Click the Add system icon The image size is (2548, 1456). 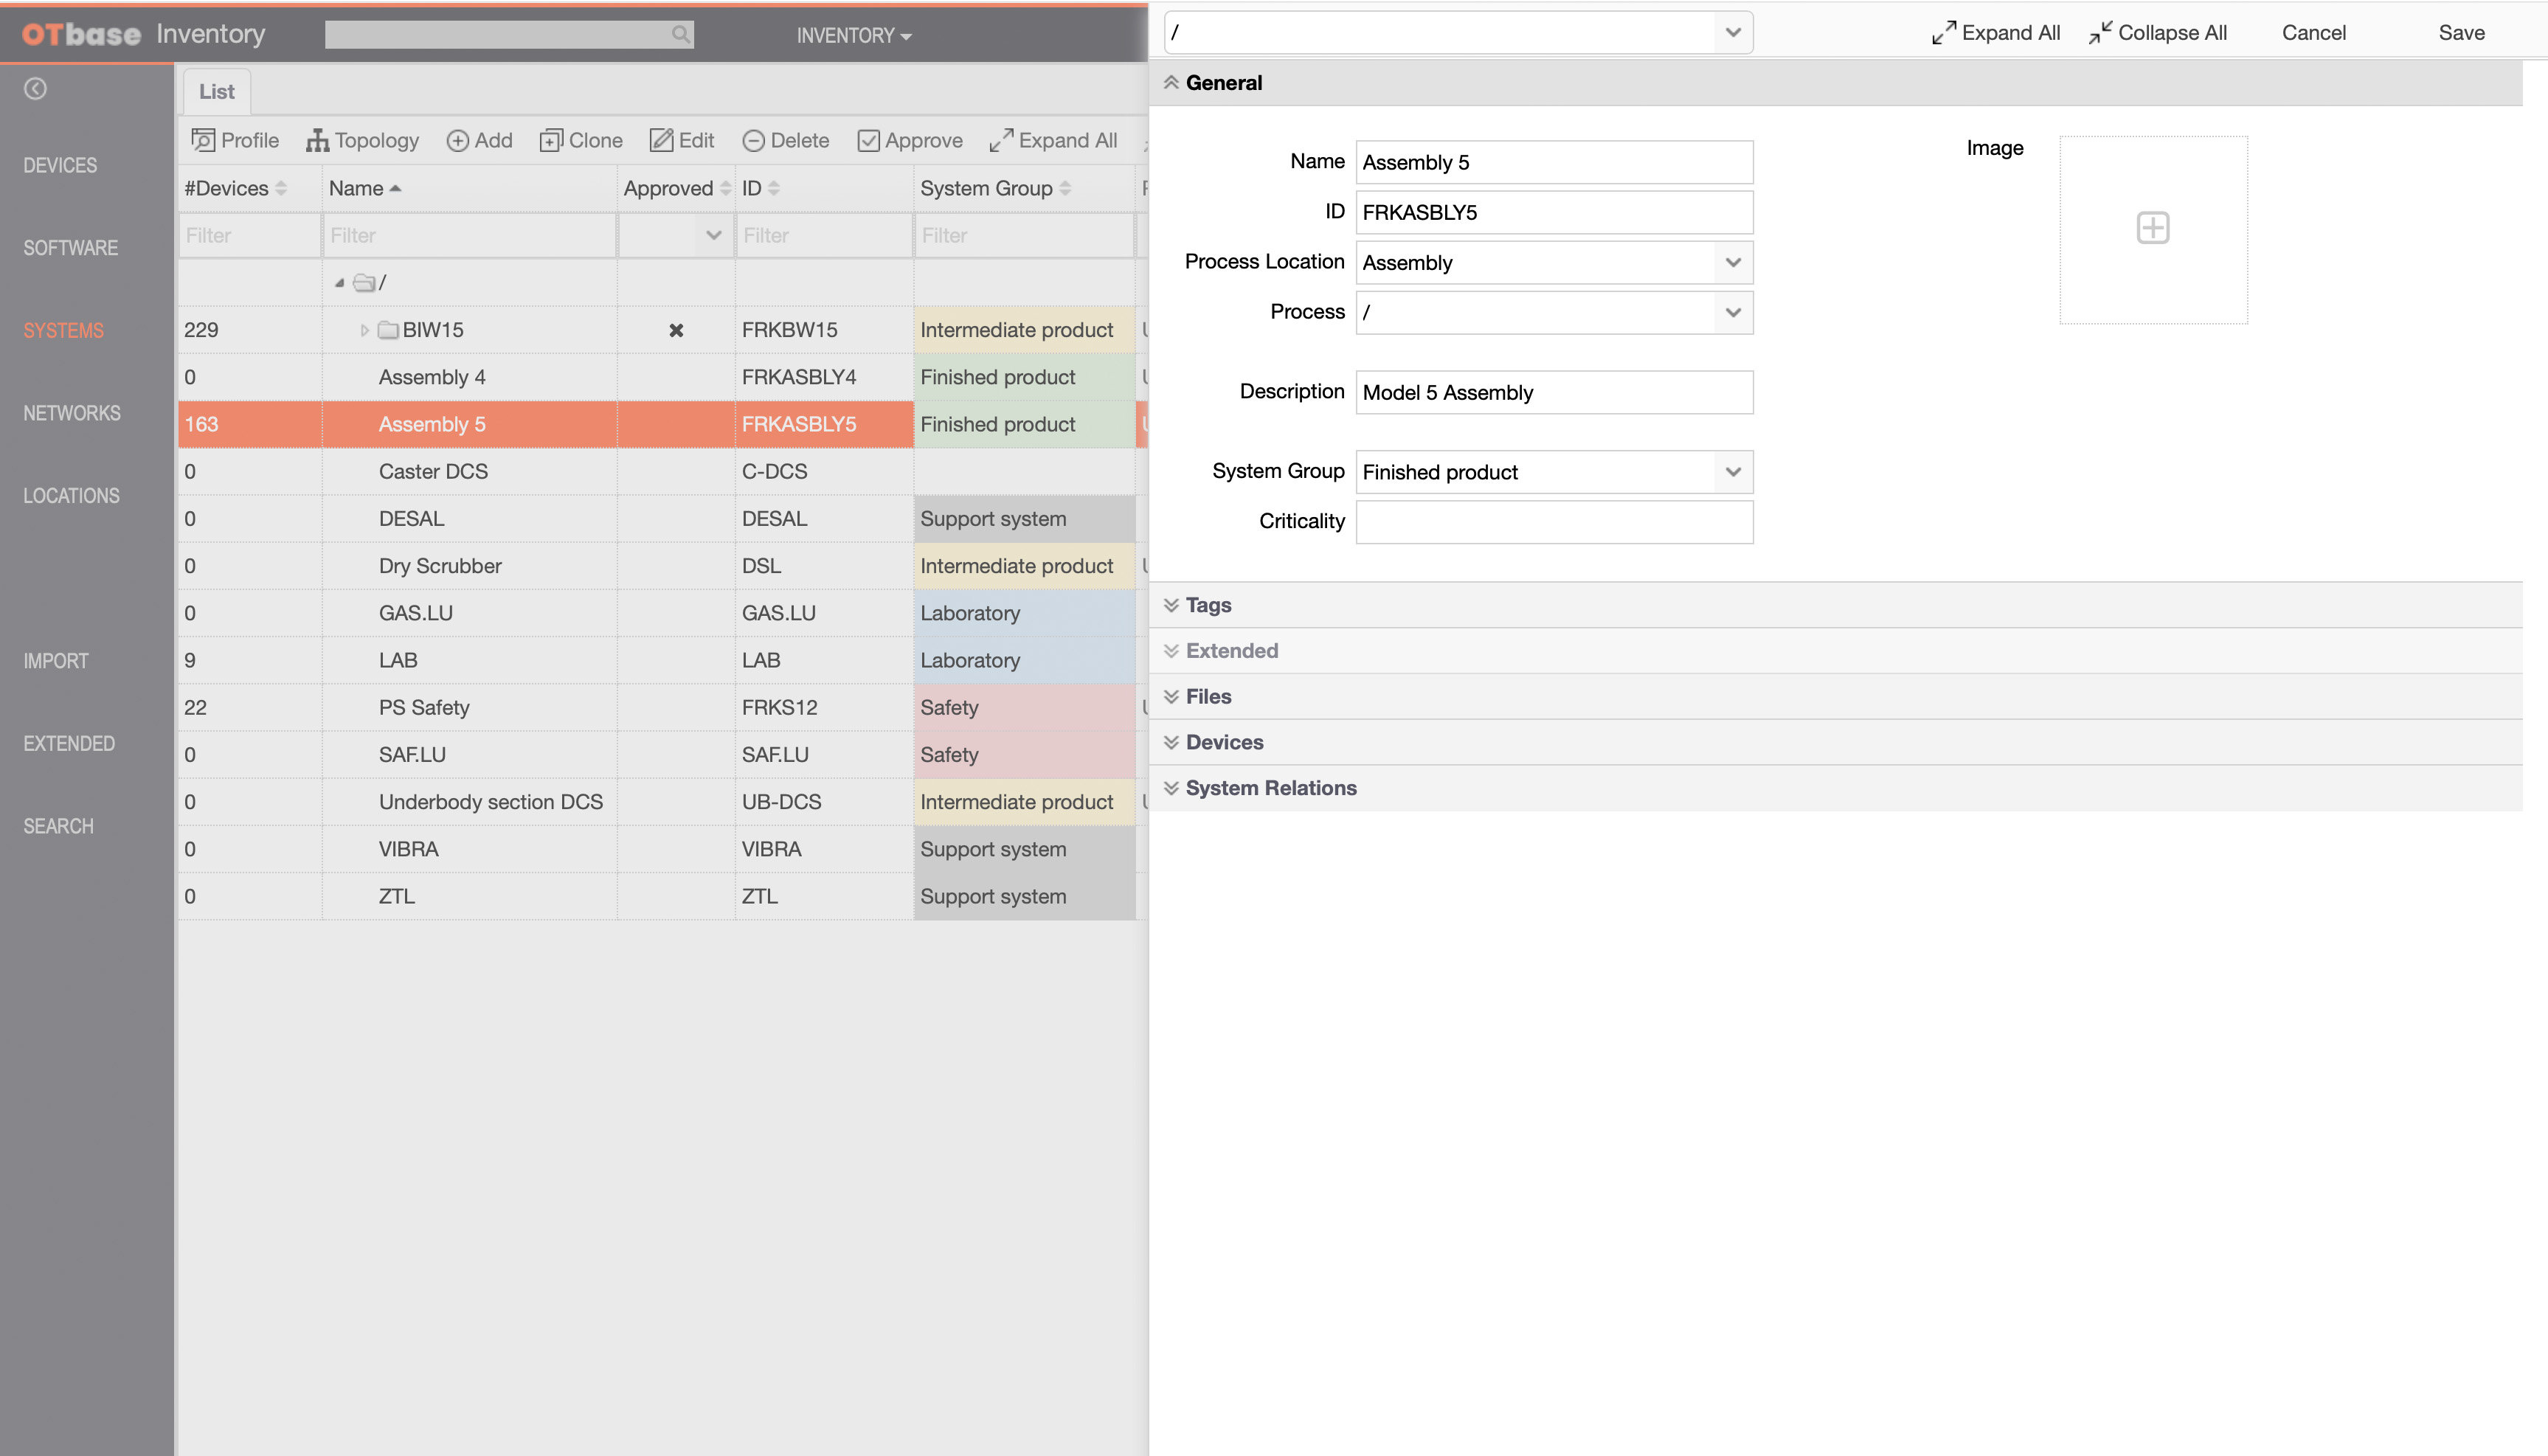(457, 141)
